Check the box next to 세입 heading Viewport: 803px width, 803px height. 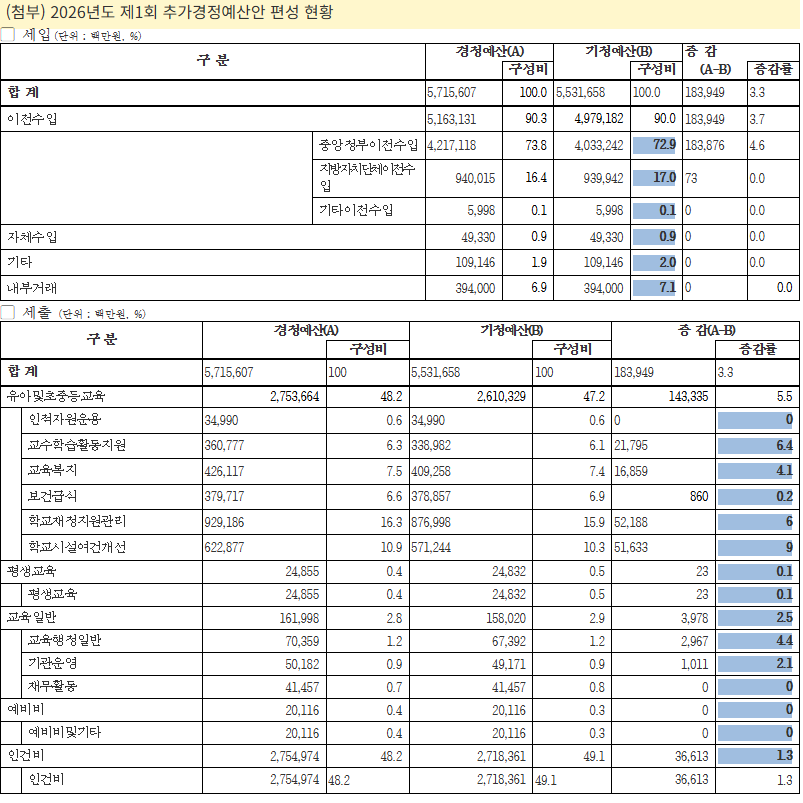pos(8,34)
